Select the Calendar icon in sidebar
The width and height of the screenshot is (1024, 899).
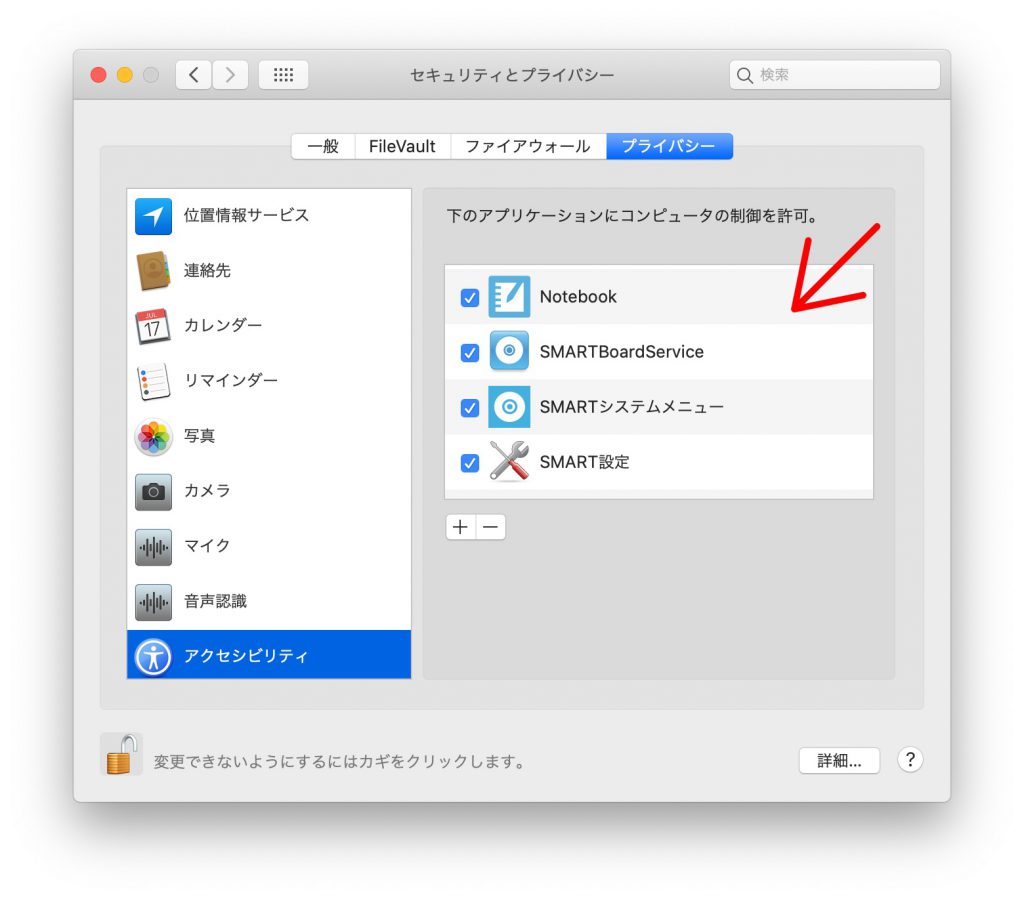[x=153, y=326]
